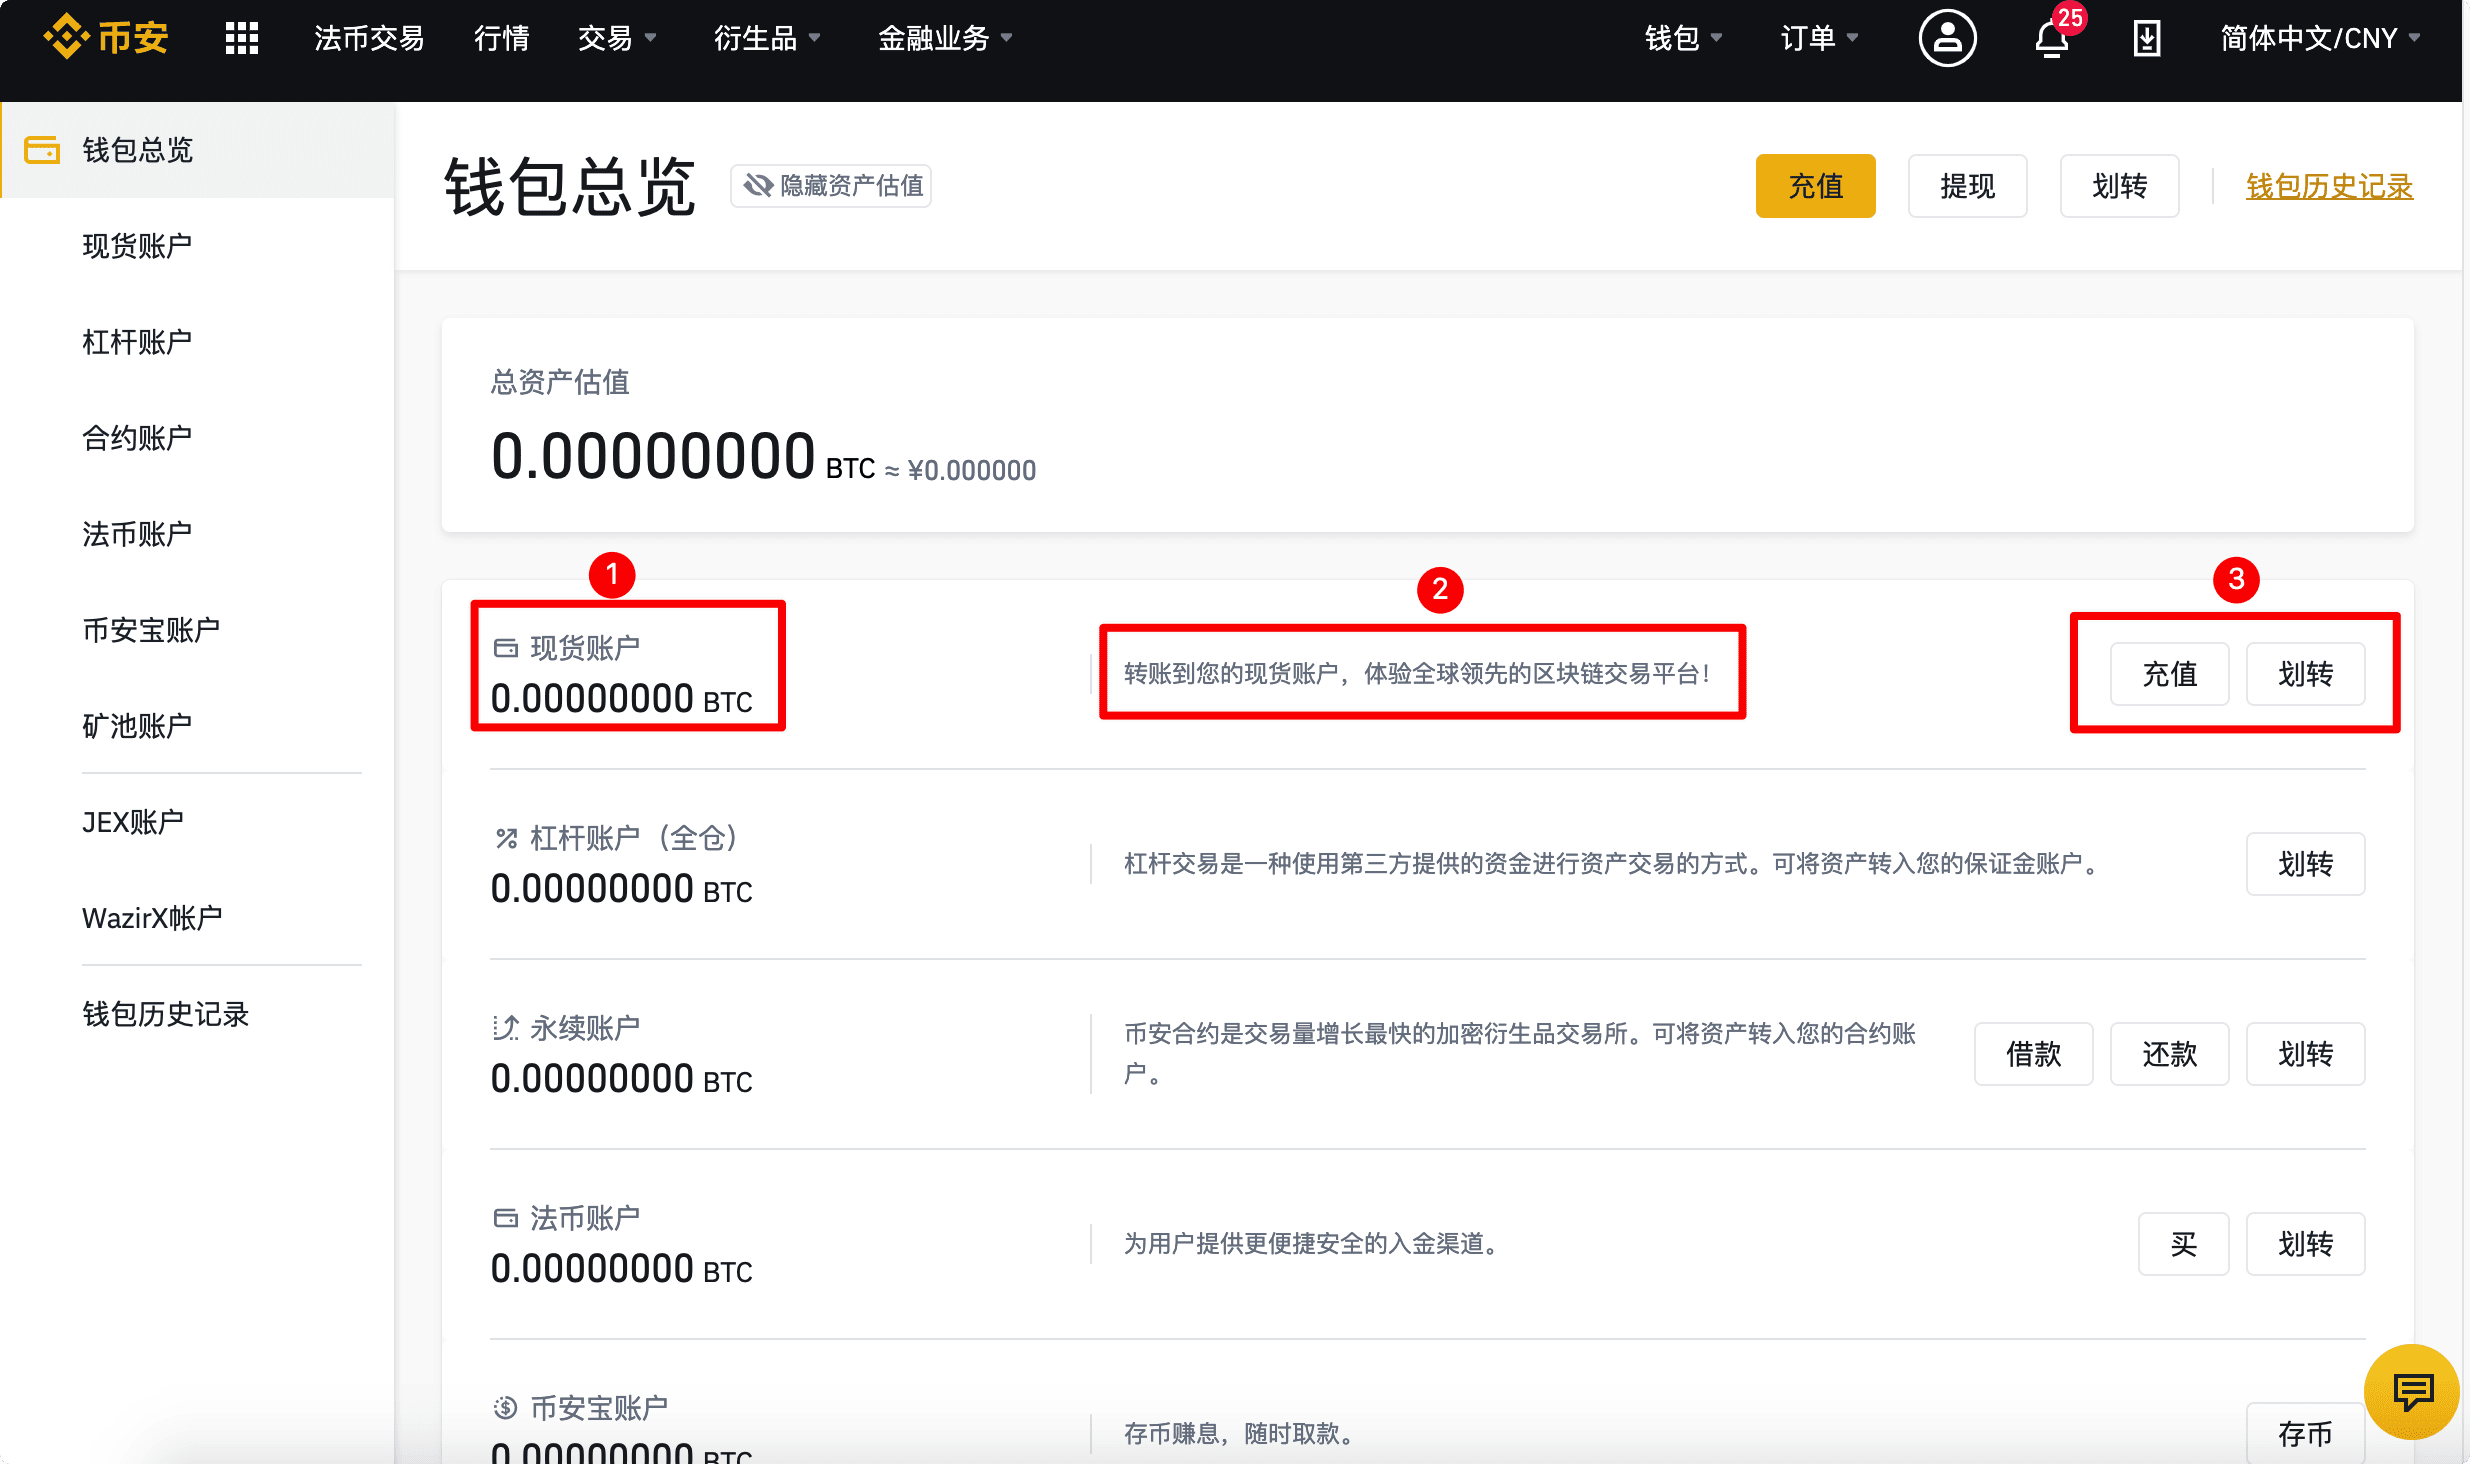Click the ≈ ¥0.000000 estimate text
Screen dimensions: 2470x1464
tap(960, 470)
